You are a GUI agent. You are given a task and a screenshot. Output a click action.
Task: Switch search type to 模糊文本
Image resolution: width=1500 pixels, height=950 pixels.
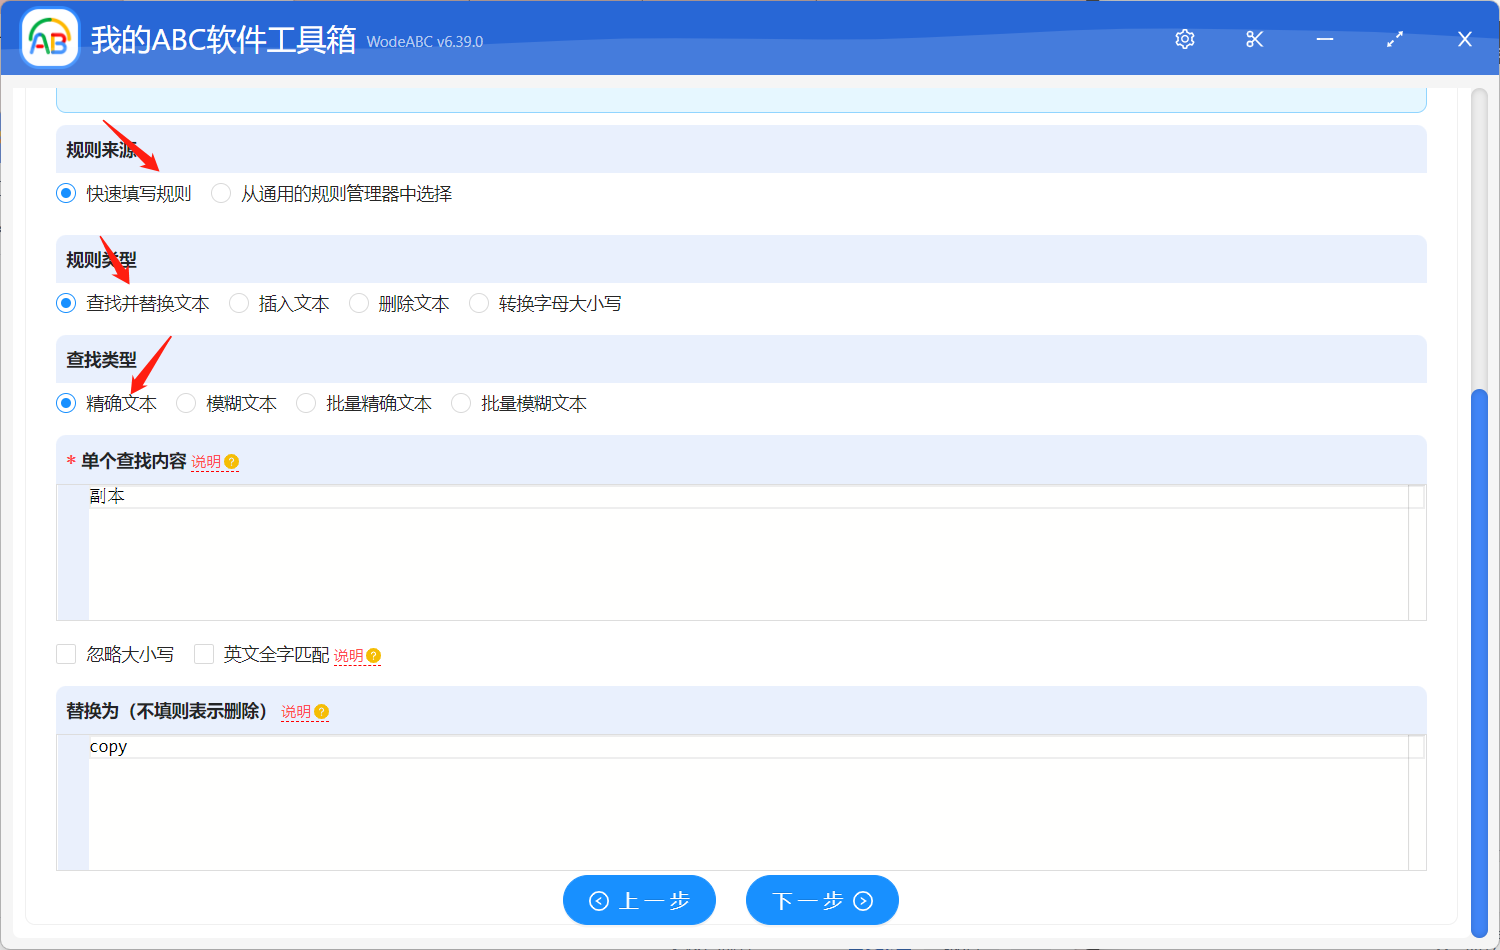[186, 403]
